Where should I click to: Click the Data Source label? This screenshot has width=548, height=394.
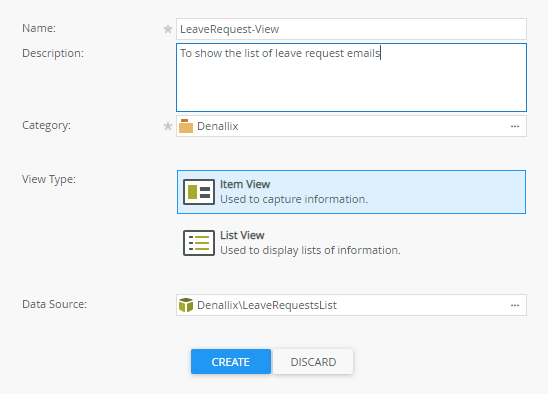[x=54, y=304]
